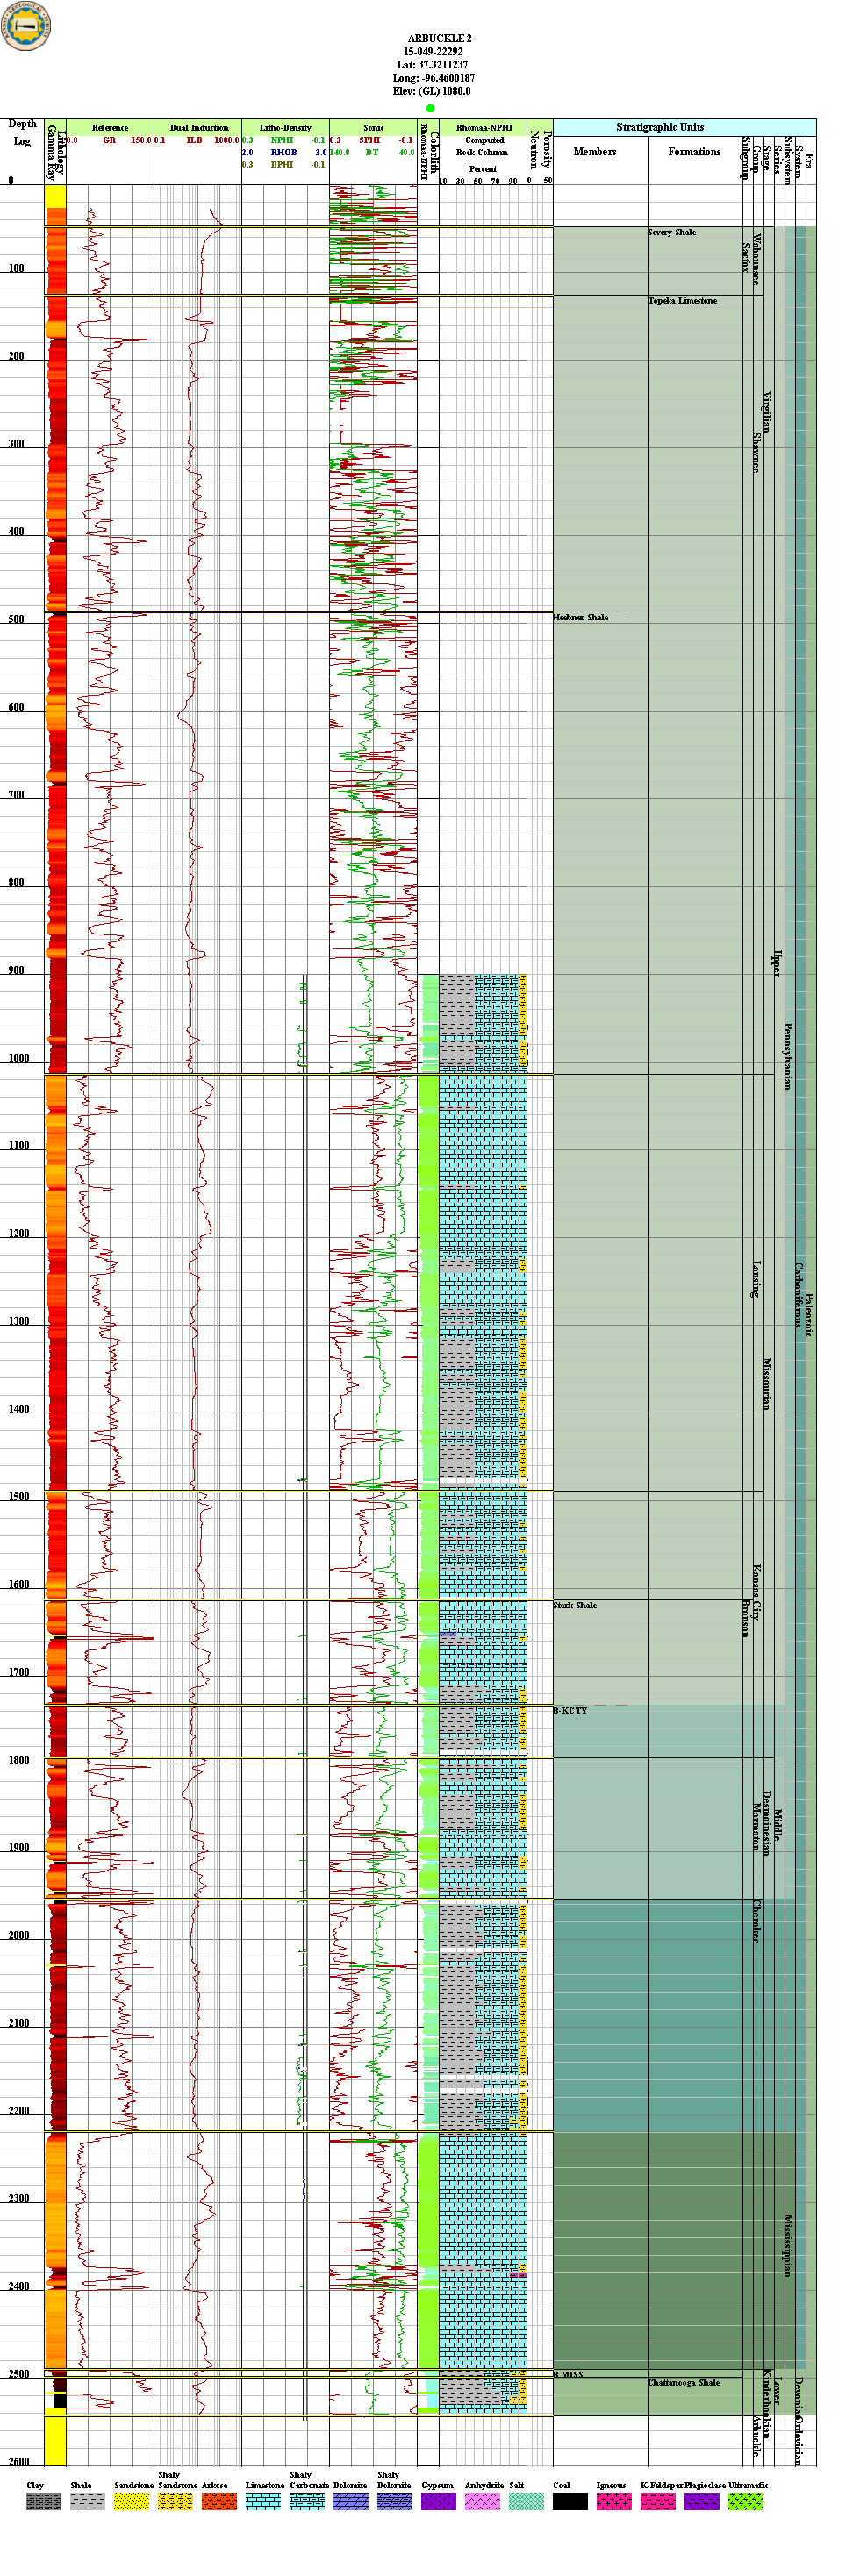This screenshot has height=2576, width=860.
Task: Click the green Ultramafic legend pattern
Action: (747, 2501)
